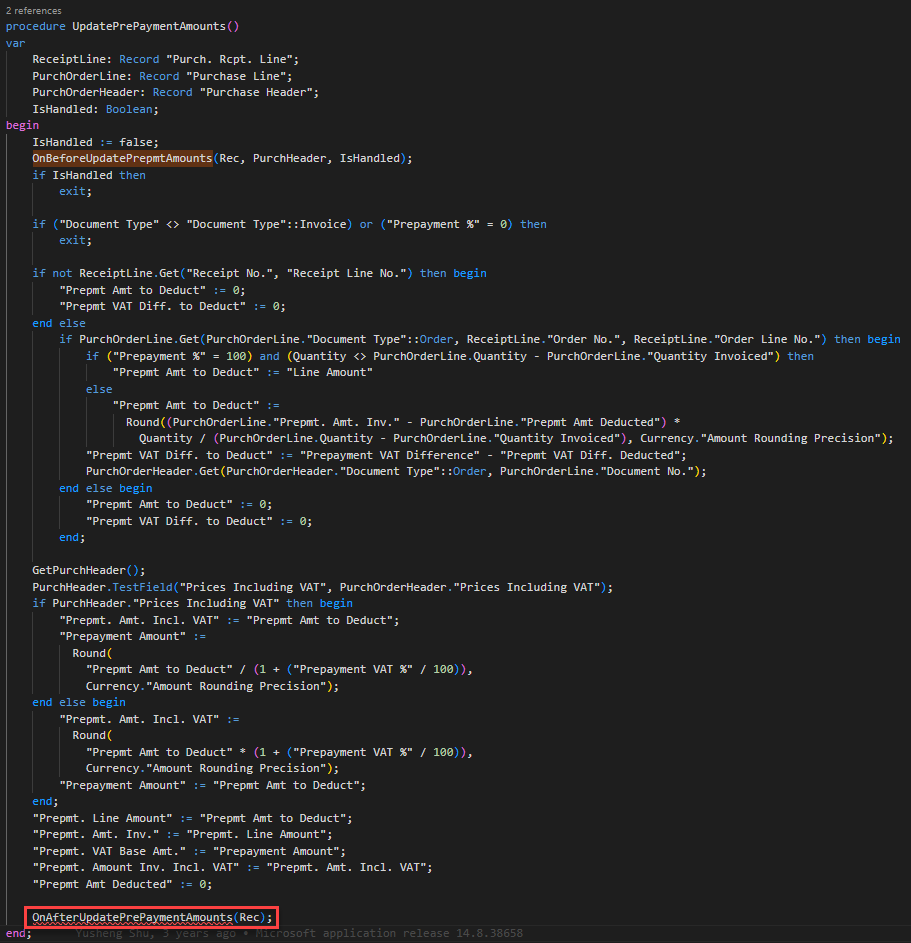The height and width of the screenshot is (943, 911).
Task: Click the Round function call
Action: (90, 652)
